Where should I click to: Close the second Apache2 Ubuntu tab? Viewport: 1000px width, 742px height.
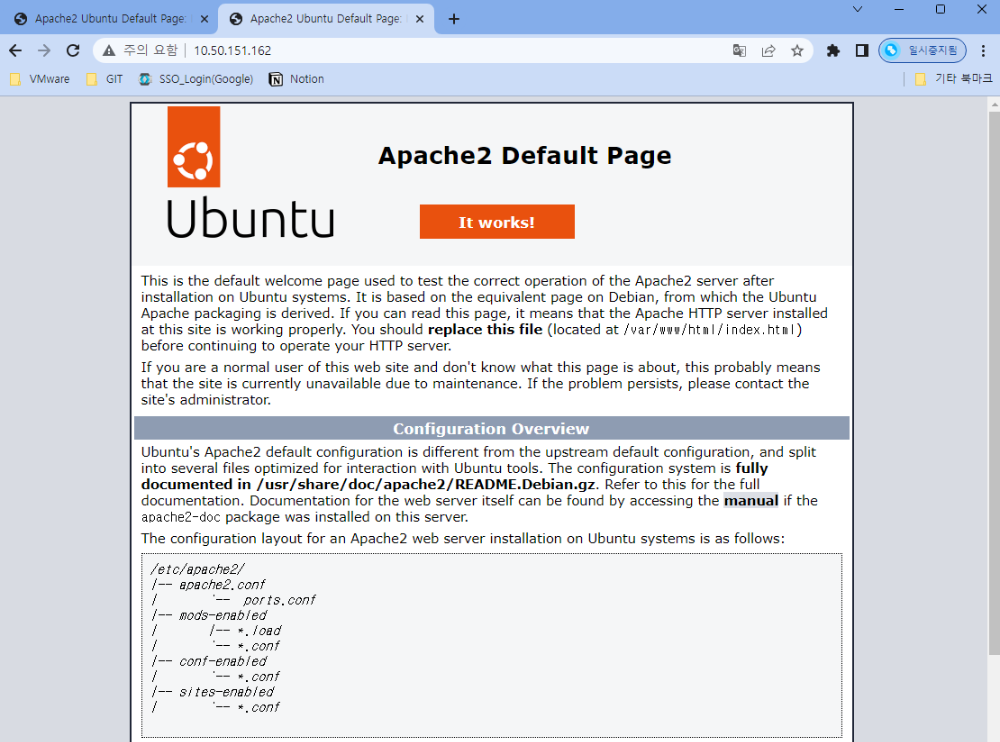tap(420, 19)
